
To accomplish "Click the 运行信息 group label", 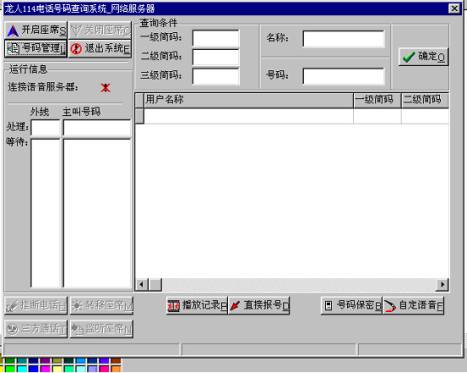I will pyautogui.click(x=28, y=69).
